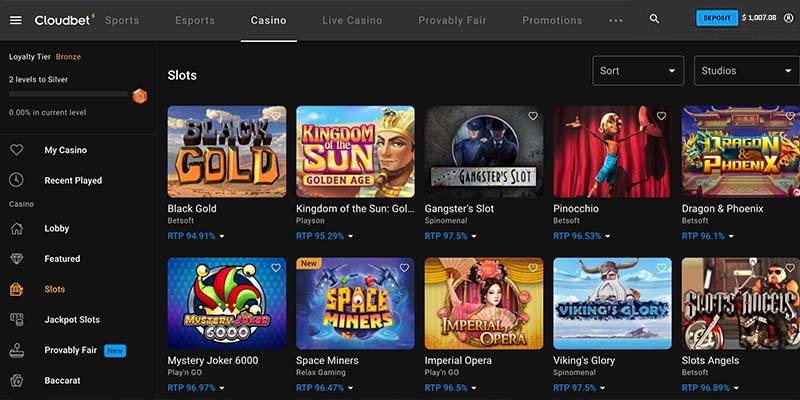The image size is (800, 400).
Task: Open the Provably Fair sidebar link
Action: (70, 350)
